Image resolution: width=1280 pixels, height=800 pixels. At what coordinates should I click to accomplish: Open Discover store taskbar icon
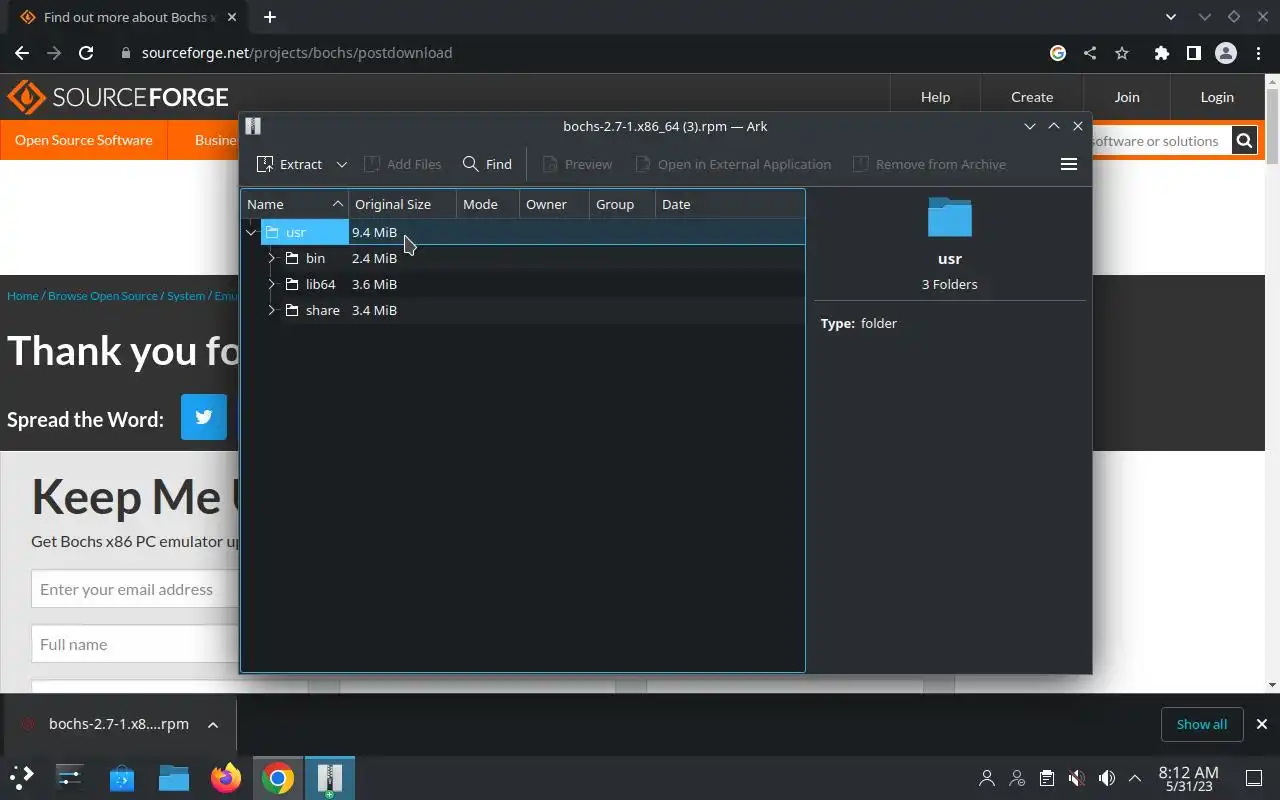point(122,777)
